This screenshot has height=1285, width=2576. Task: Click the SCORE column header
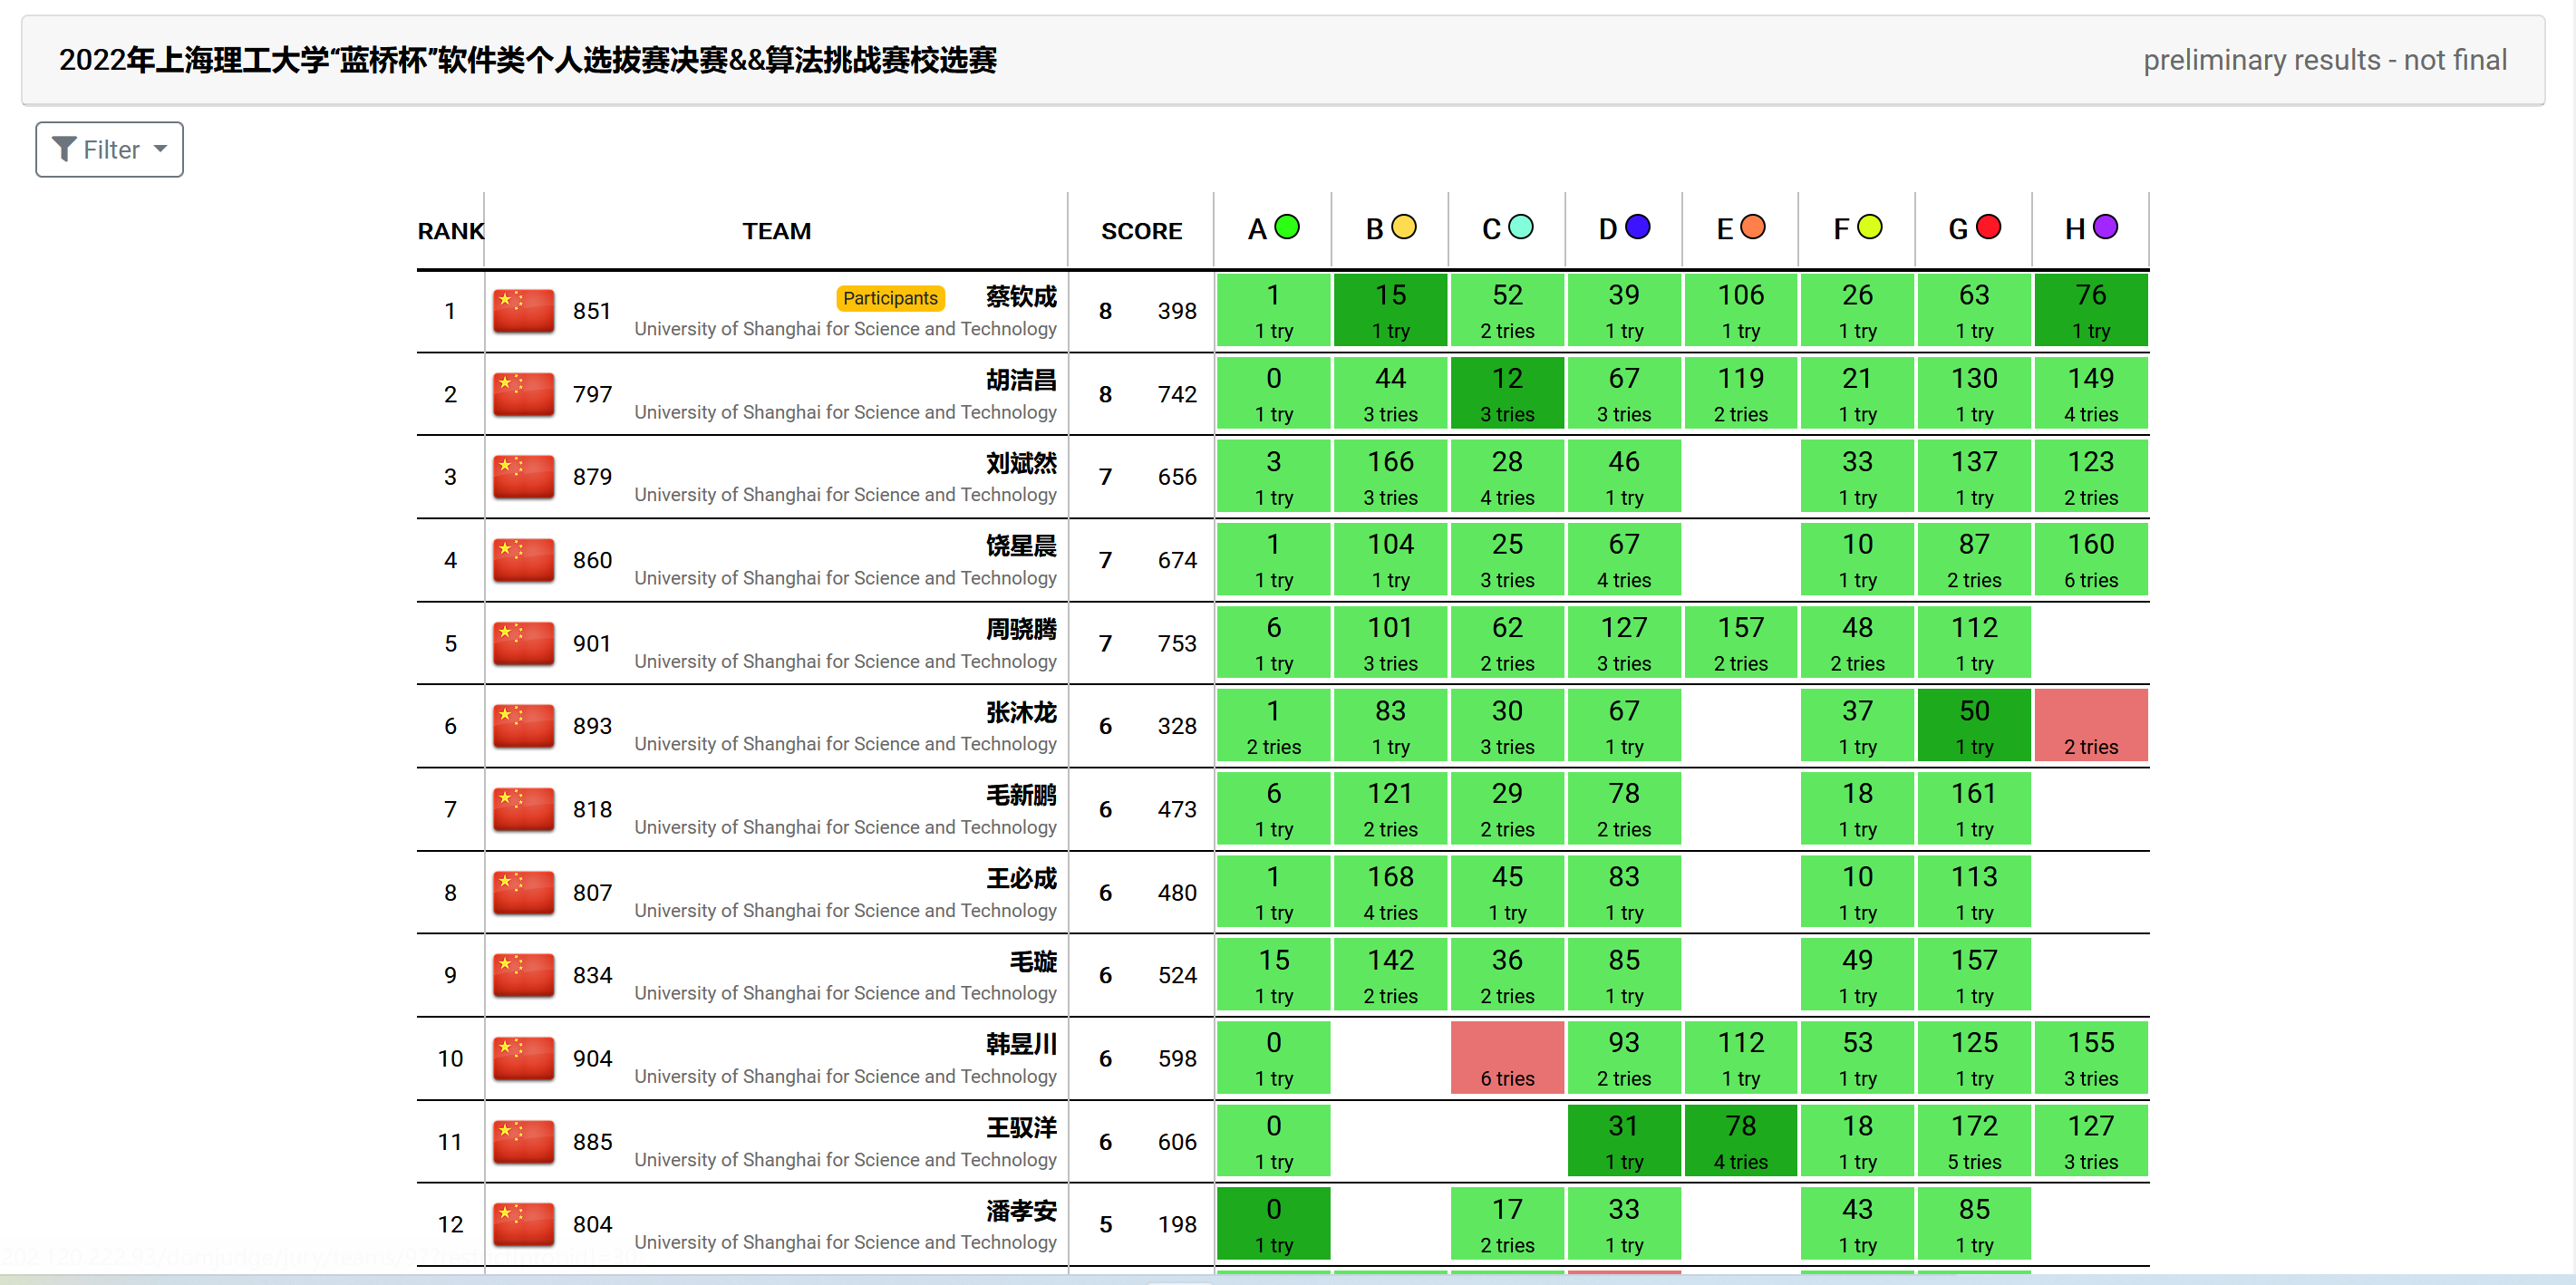click(1141, 232)
